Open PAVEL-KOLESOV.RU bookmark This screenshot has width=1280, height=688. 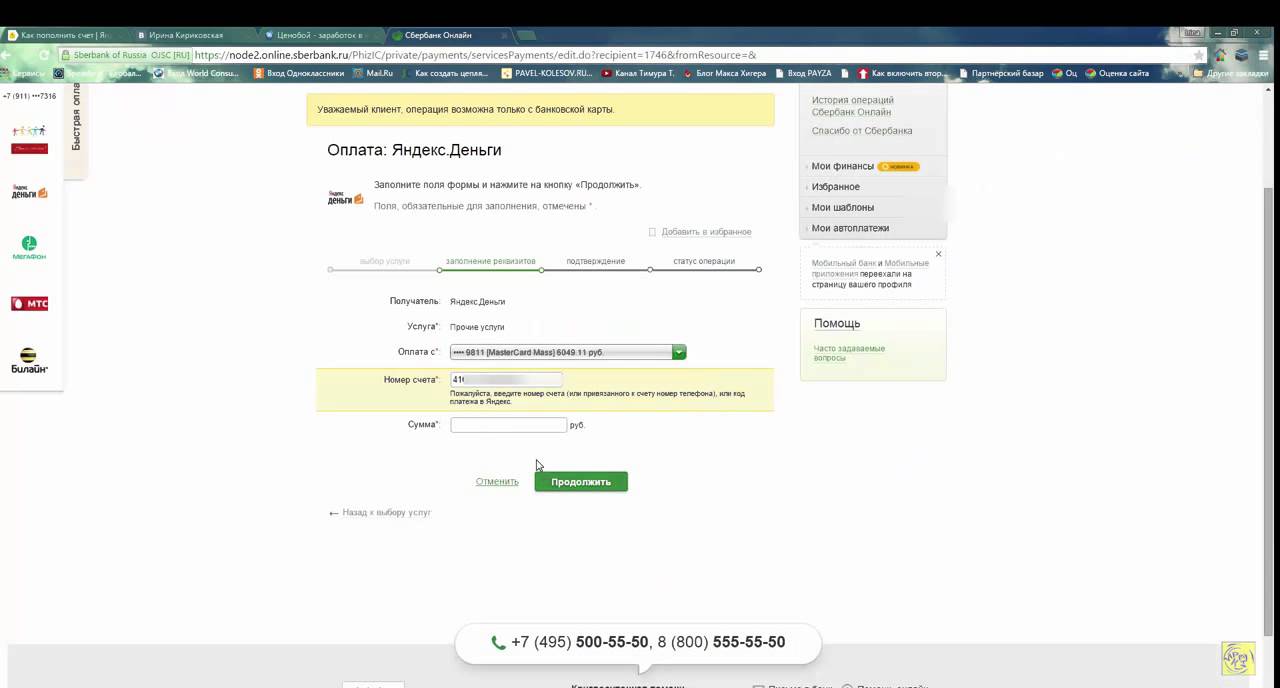pos(547,73)
